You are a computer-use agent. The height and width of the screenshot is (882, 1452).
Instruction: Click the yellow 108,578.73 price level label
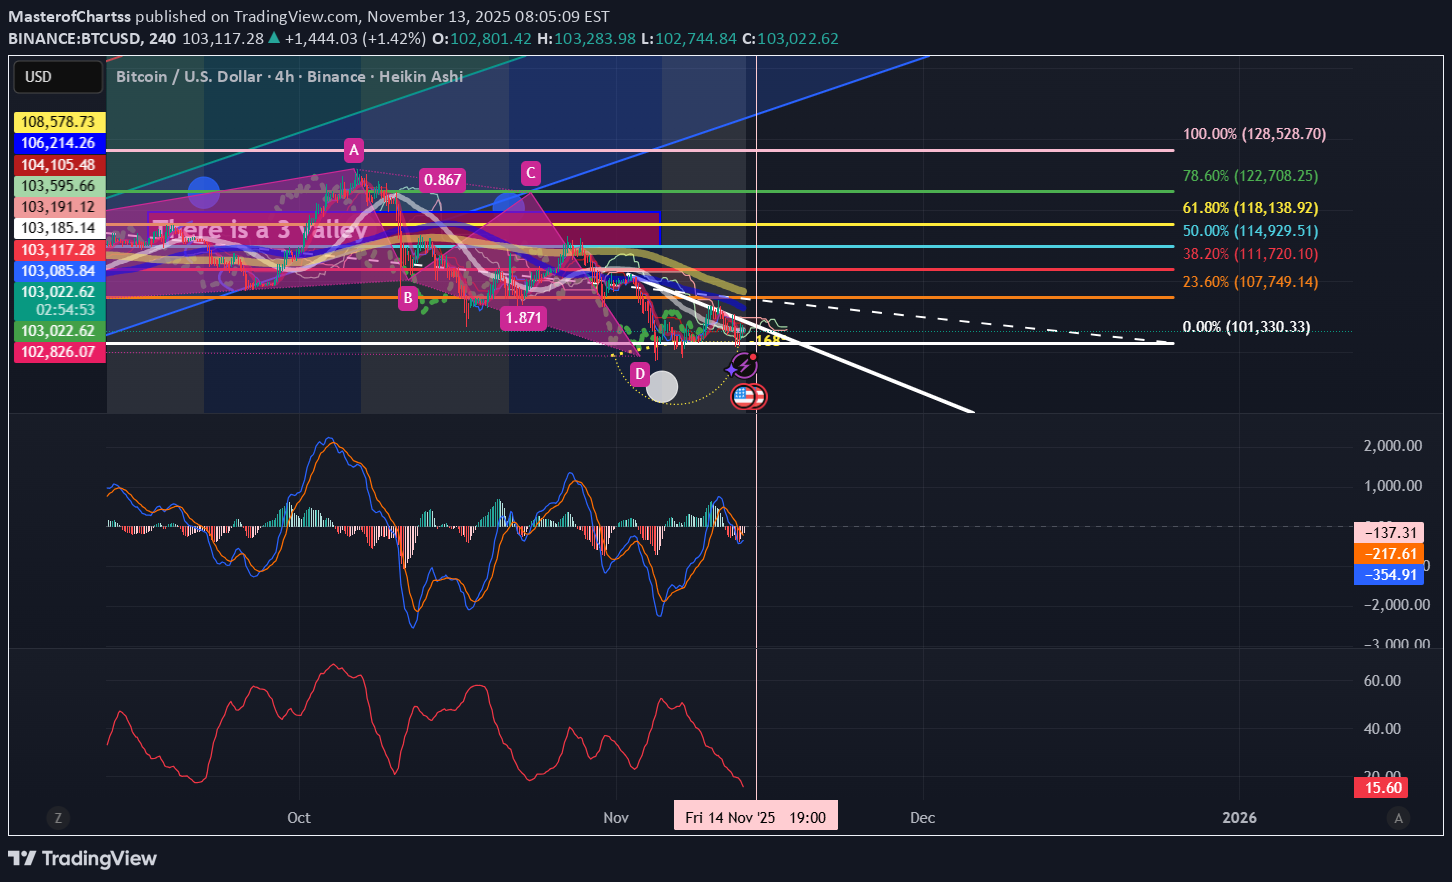tap(57, 121)
